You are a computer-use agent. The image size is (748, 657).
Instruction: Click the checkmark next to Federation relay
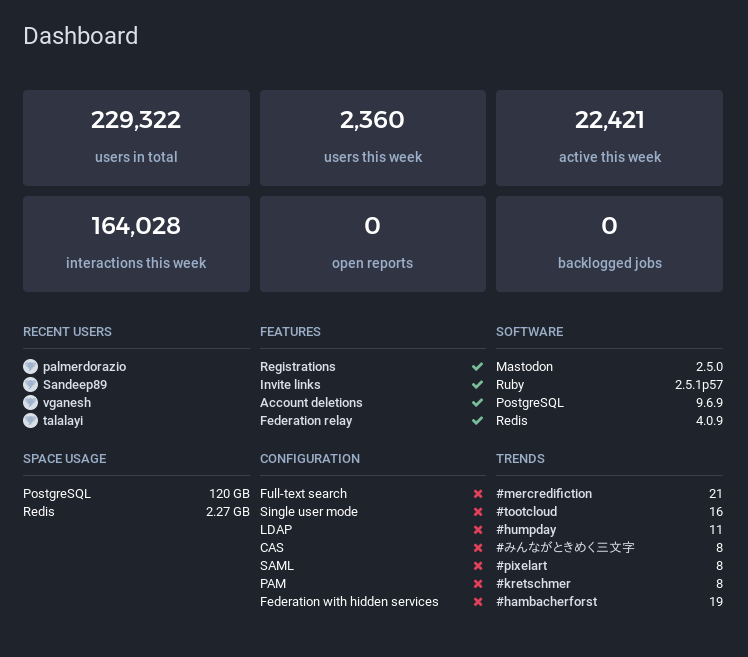pos(478,421)
